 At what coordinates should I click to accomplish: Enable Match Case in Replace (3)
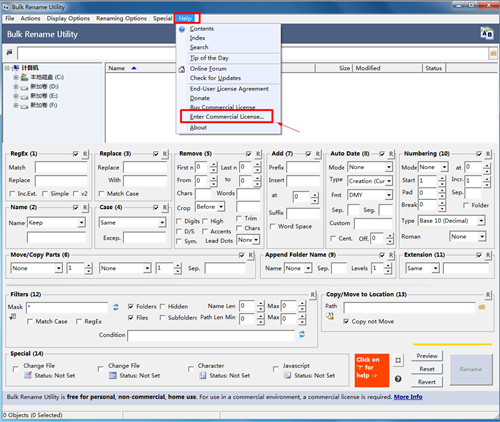[x=101, y=193]
